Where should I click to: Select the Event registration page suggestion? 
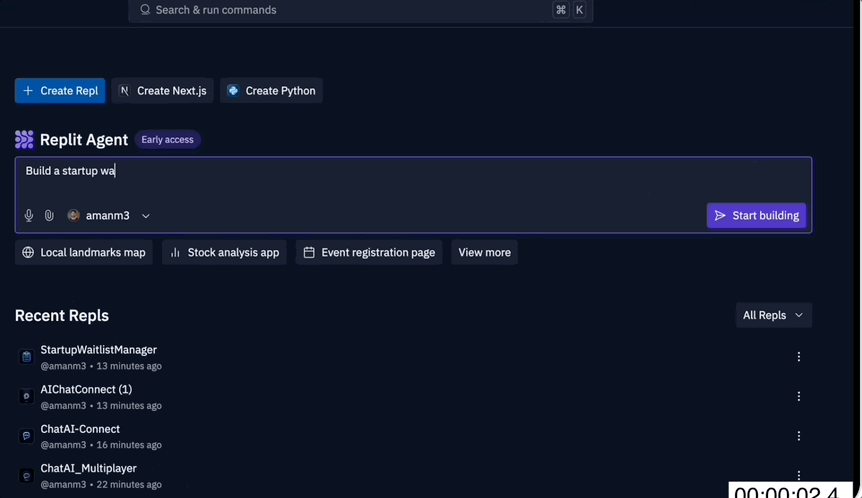pyautogui.click(x=369, y=252)
